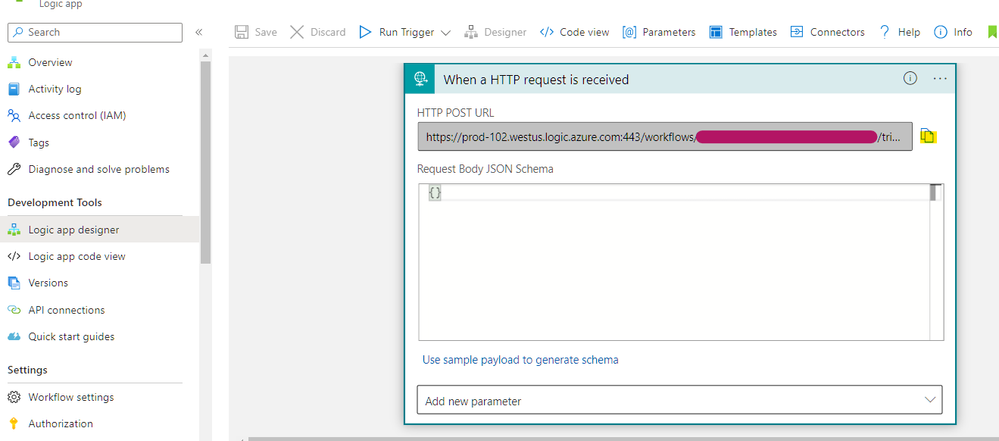The width and height of the screenshot is (999, 441).
Task: Click the sidebar Search box
Action: (x=95, y=32)
